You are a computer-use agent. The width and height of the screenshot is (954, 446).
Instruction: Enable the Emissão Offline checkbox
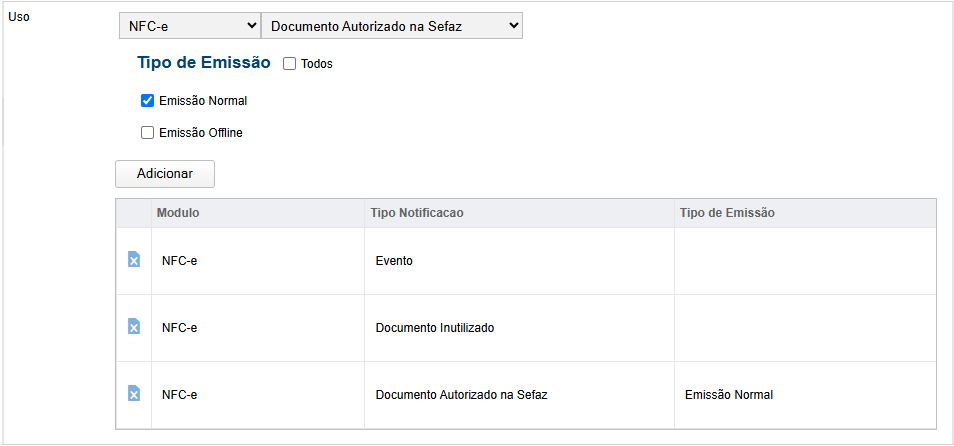coord(148,132)
